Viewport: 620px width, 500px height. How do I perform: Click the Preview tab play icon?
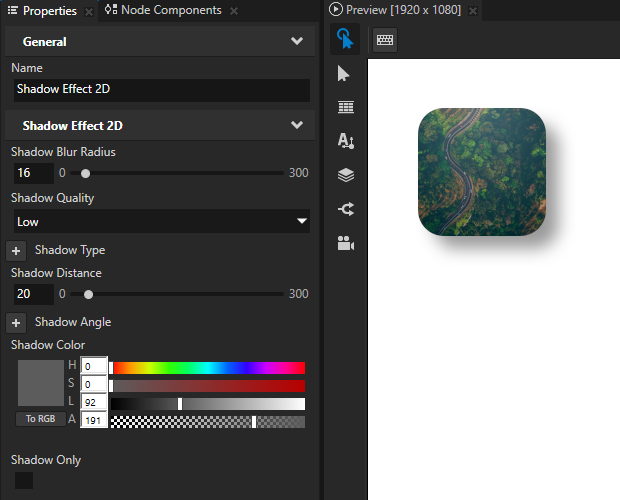coord(335,9)
